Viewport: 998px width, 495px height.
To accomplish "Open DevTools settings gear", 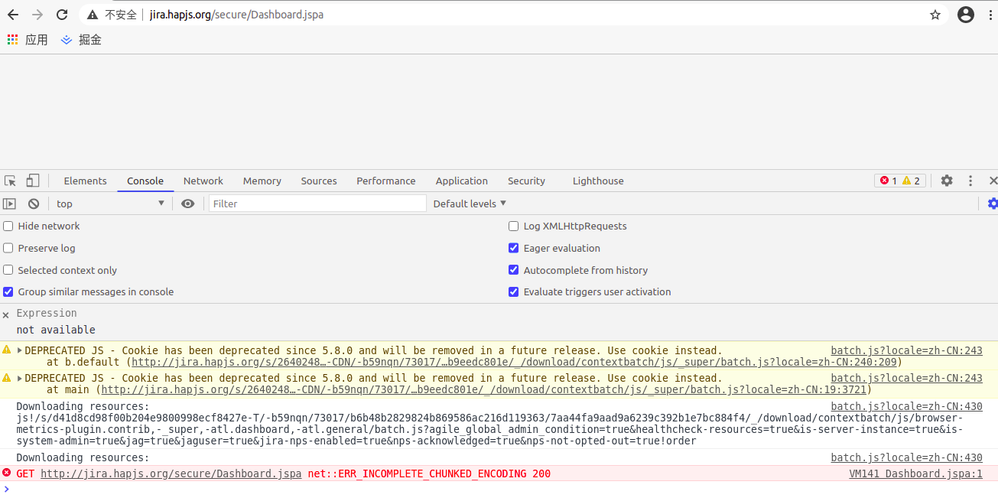I will pyautogui.click(x=946, y=181).
